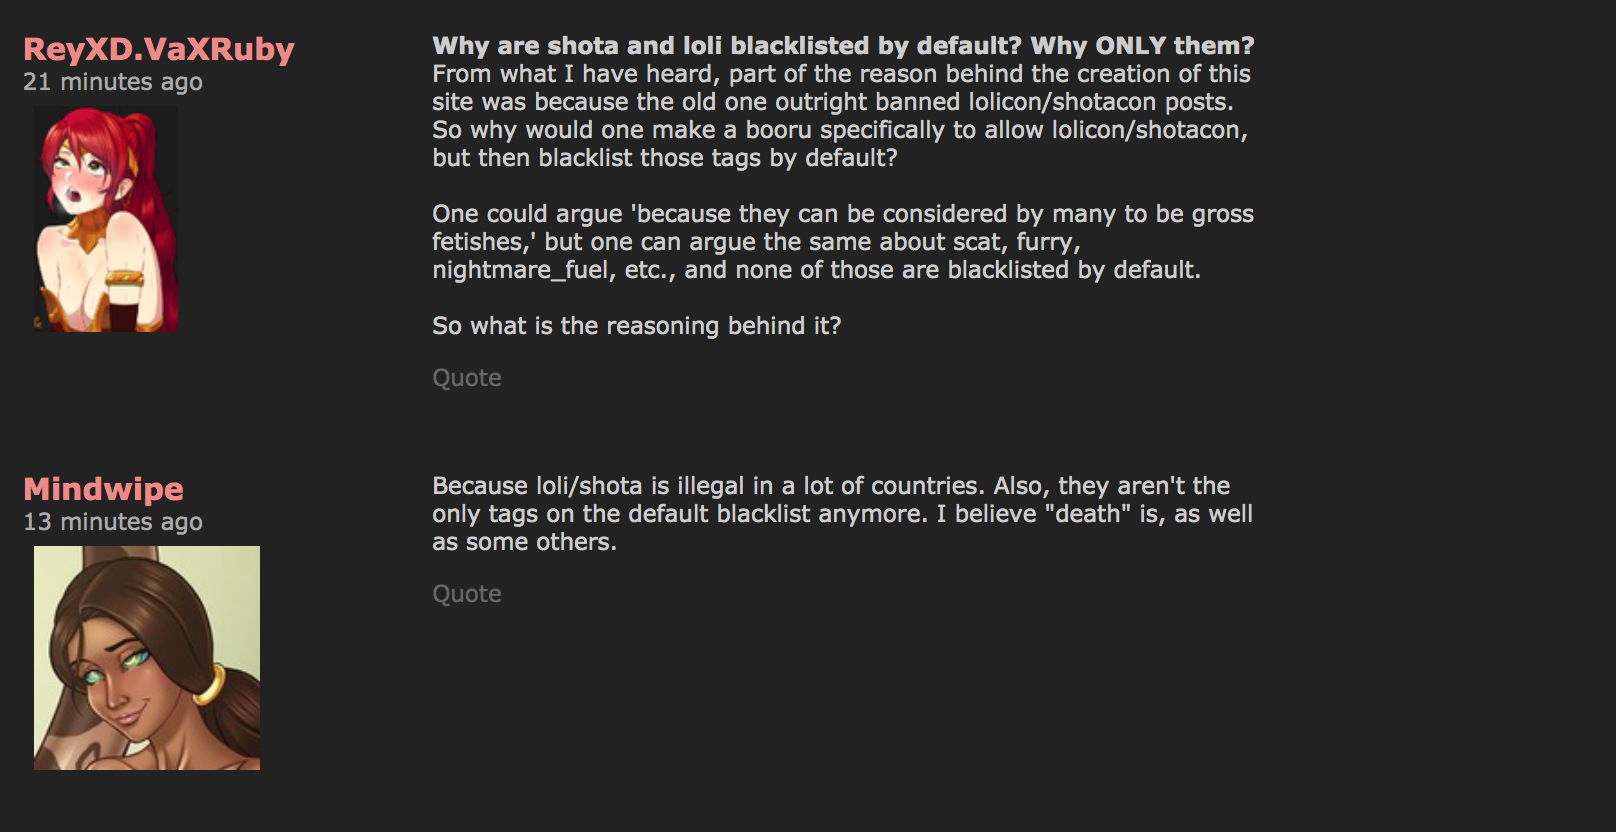Screen dimensions: 1616x832
Task: Click the line starting "From what I have heard"
Action: (x=840, y=74)
